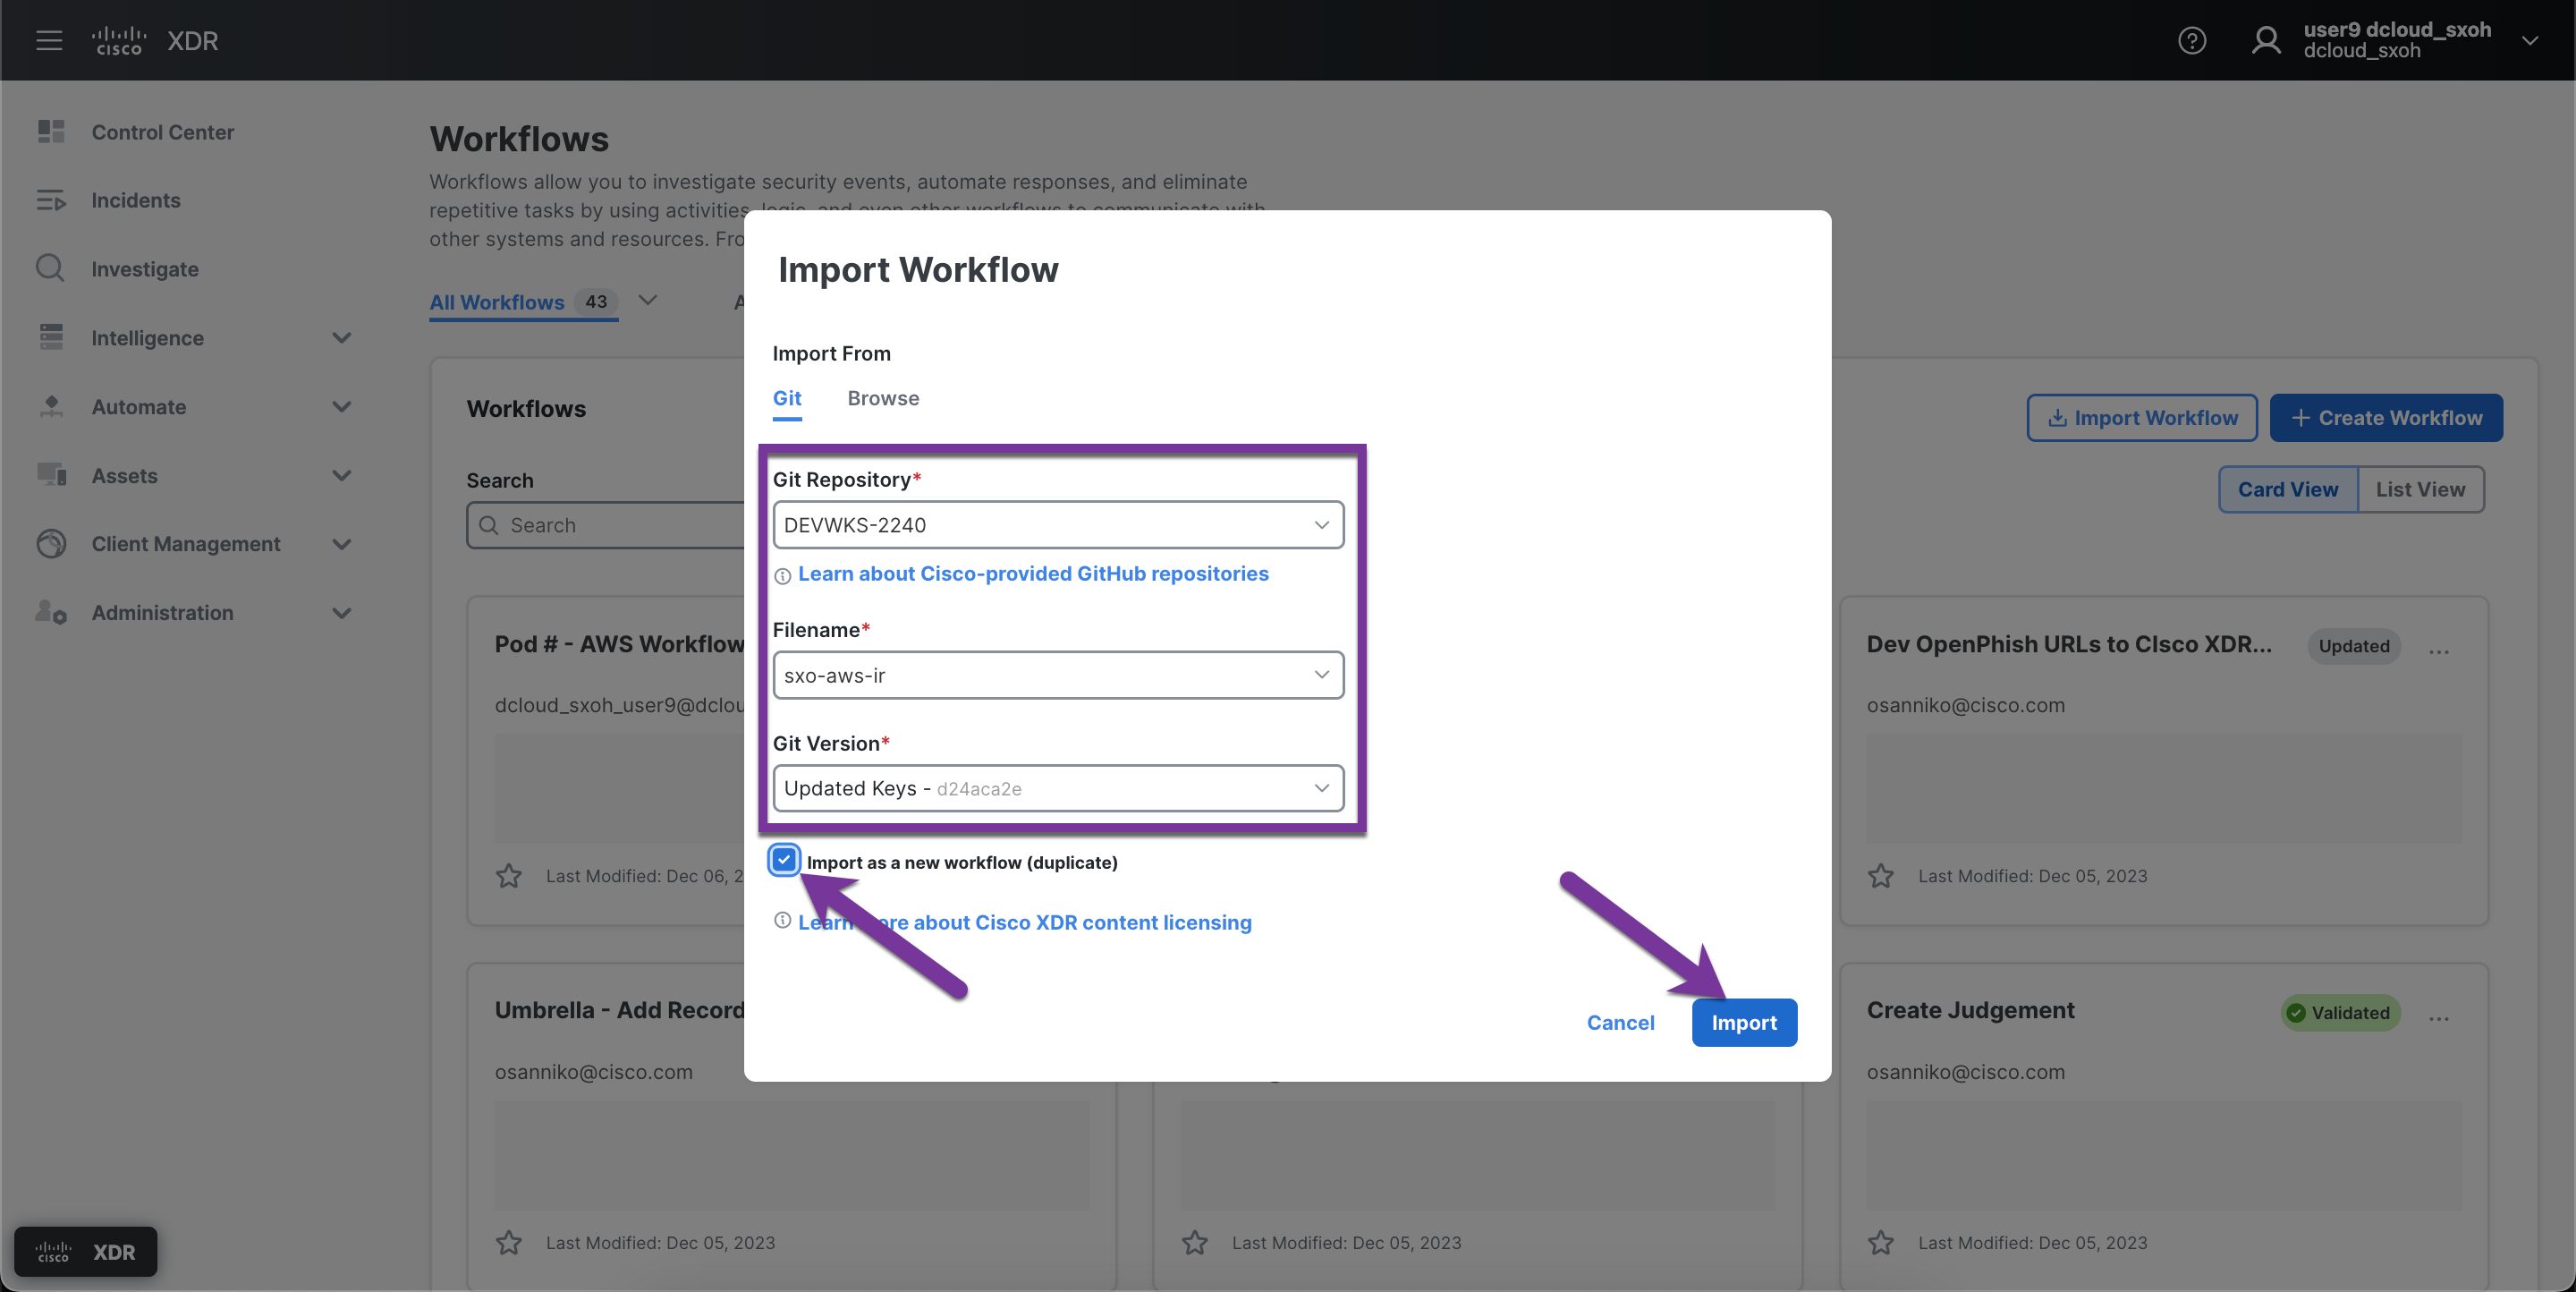Open the Create Judgement workflow title

click(x=1970, y=1010)
